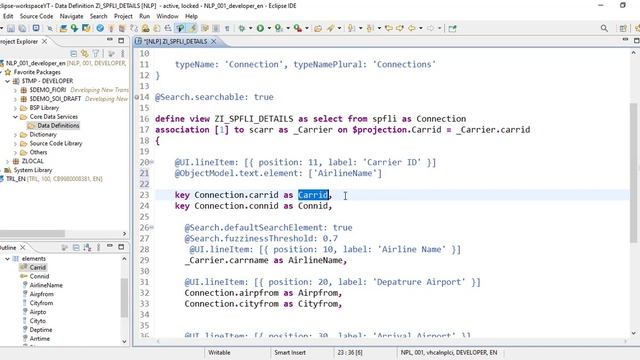The image size is (640, 360).
Task: Select the BSP Library folder
Action: (44, 108)
